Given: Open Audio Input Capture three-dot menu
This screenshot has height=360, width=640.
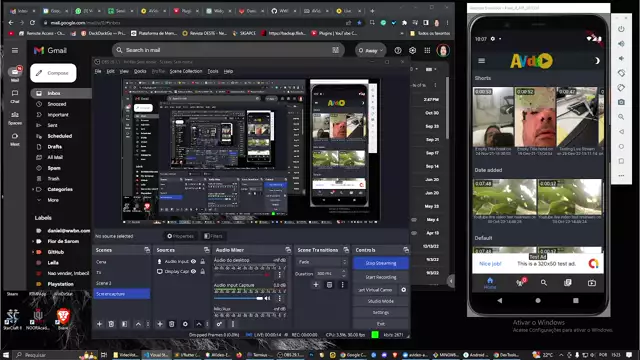Looking at the screenshot, I should [x=280, y=298].
